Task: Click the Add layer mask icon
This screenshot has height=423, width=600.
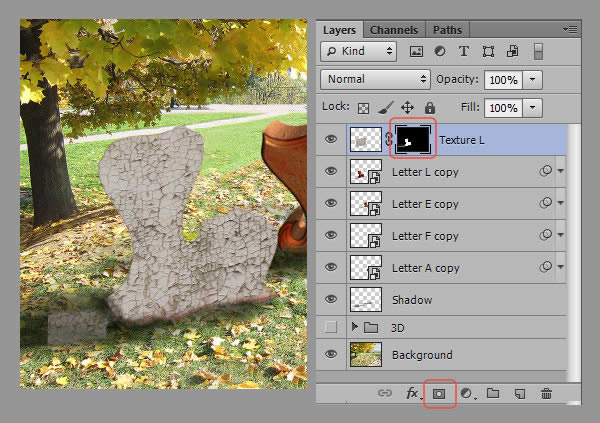Action: click(439, 394)
